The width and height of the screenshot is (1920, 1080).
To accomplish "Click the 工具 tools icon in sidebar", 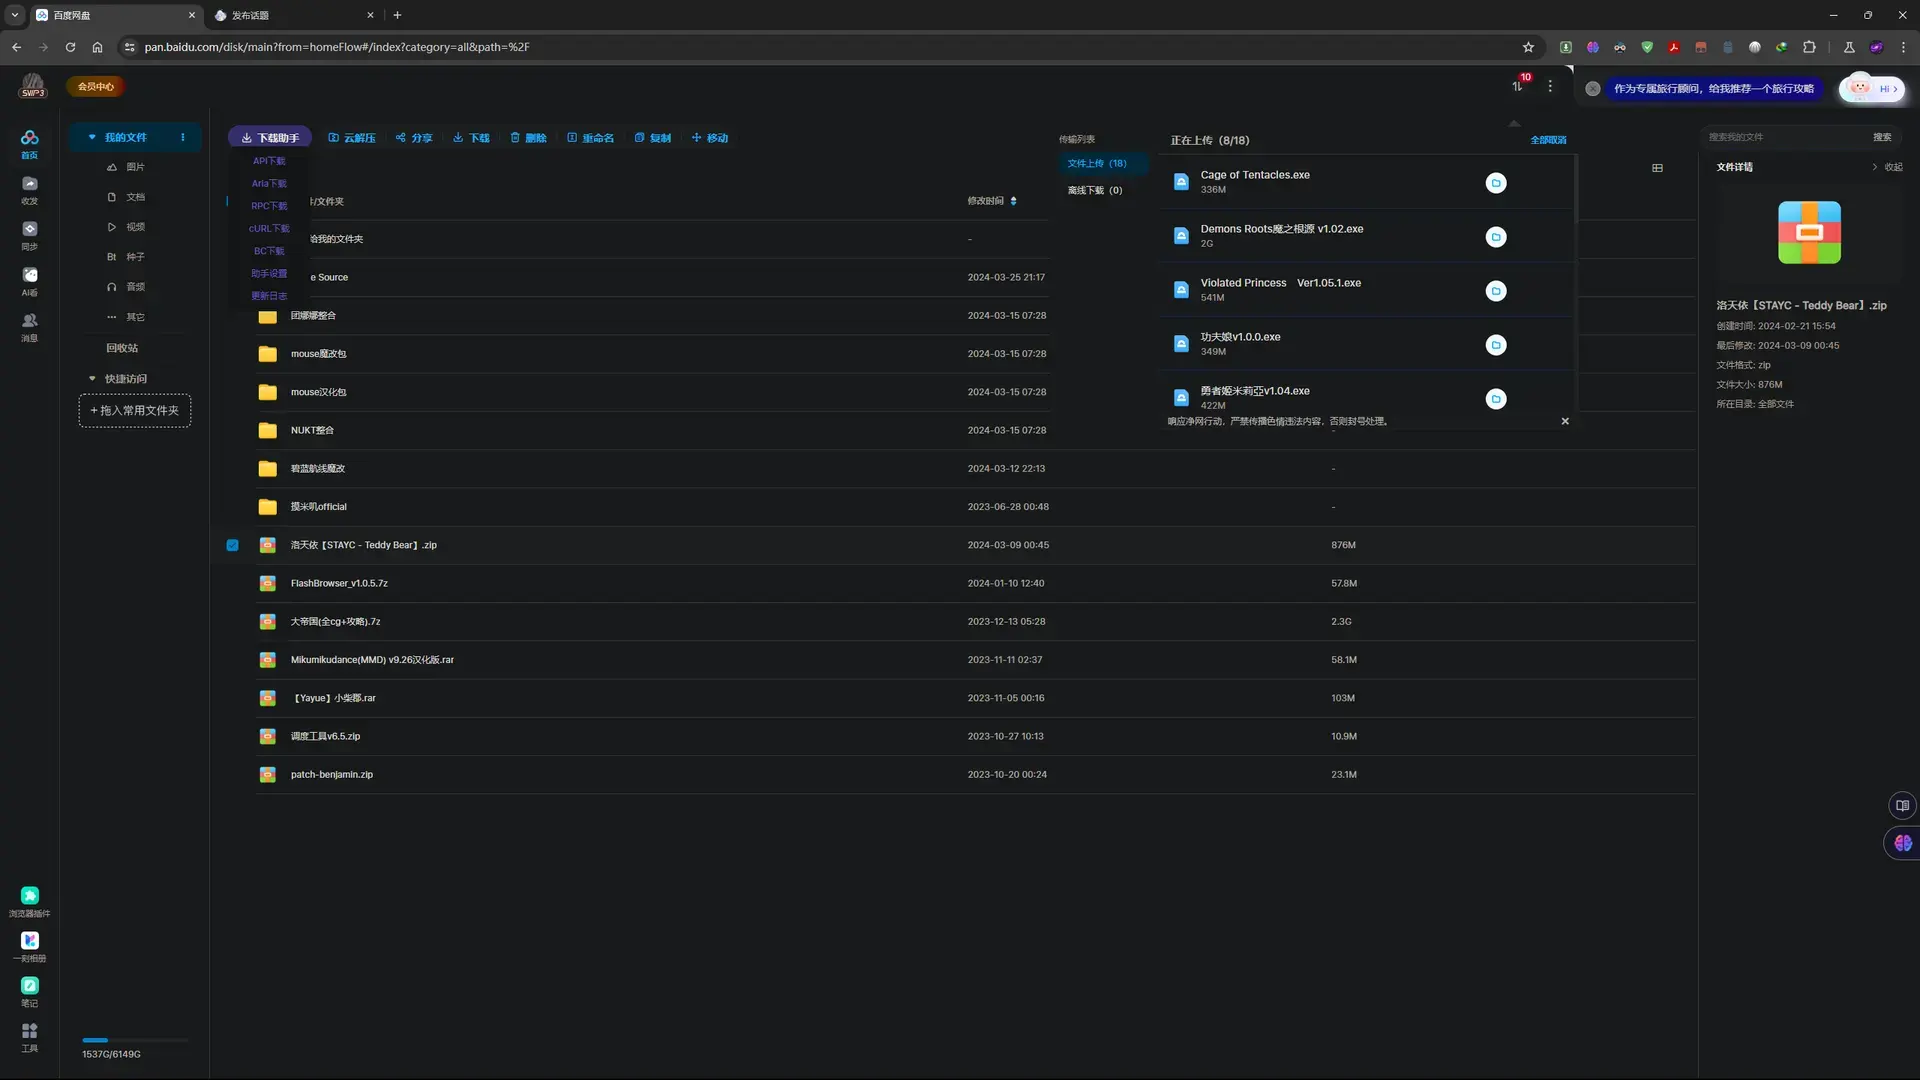I will coord(30,1037).
